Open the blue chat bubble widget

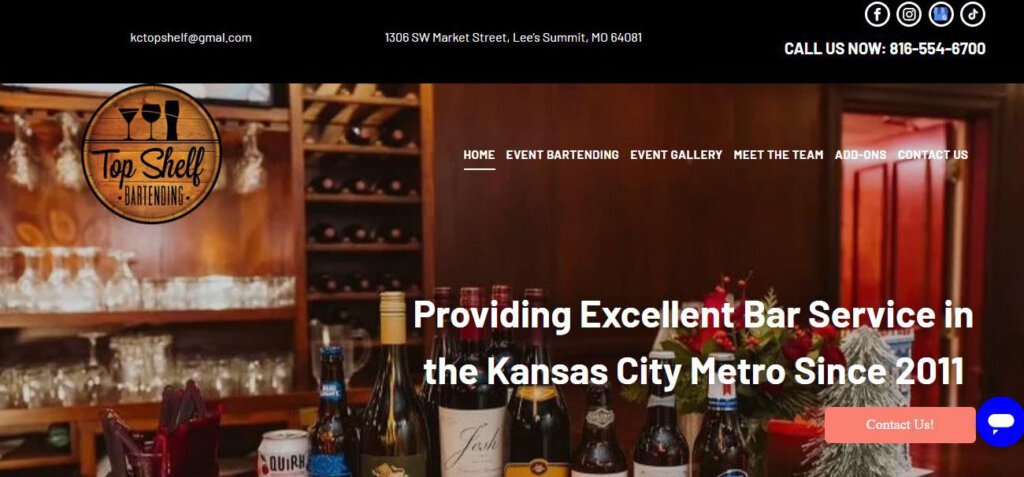coord(1000,422)
